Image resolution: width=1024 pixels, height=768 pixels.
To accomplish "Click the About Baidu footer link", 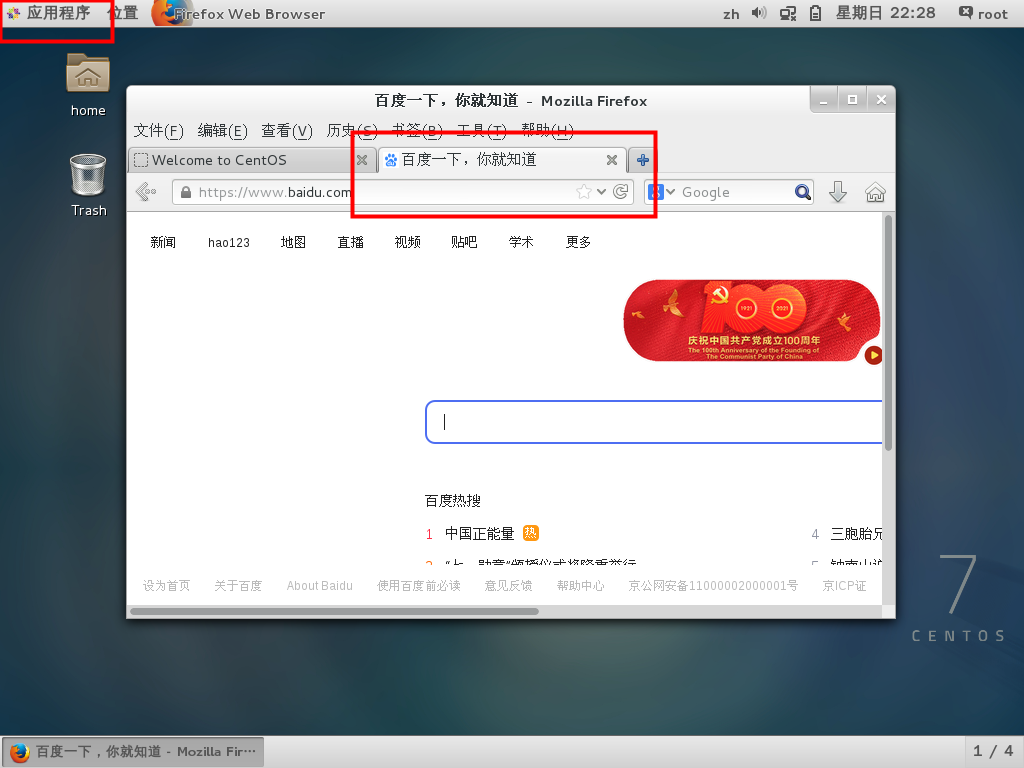I will point(319,586).
